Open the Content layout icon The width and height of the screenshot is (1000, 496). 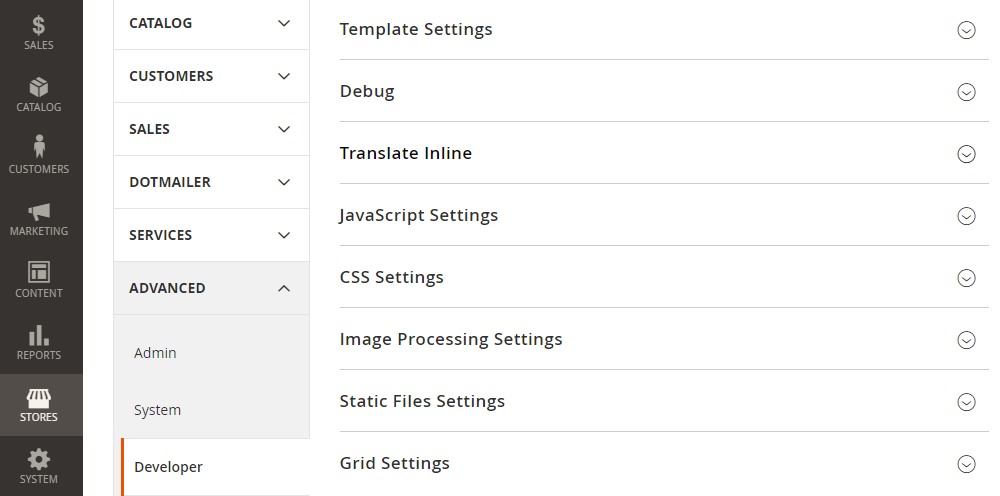39,272
